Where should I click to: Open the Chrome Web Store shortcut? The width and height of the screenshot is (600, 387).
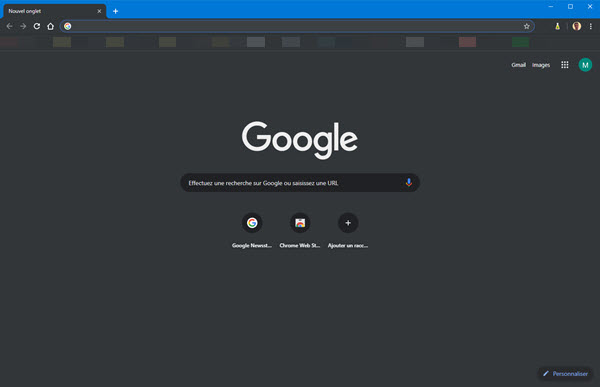pyautogui.click(x=300, y=230)
